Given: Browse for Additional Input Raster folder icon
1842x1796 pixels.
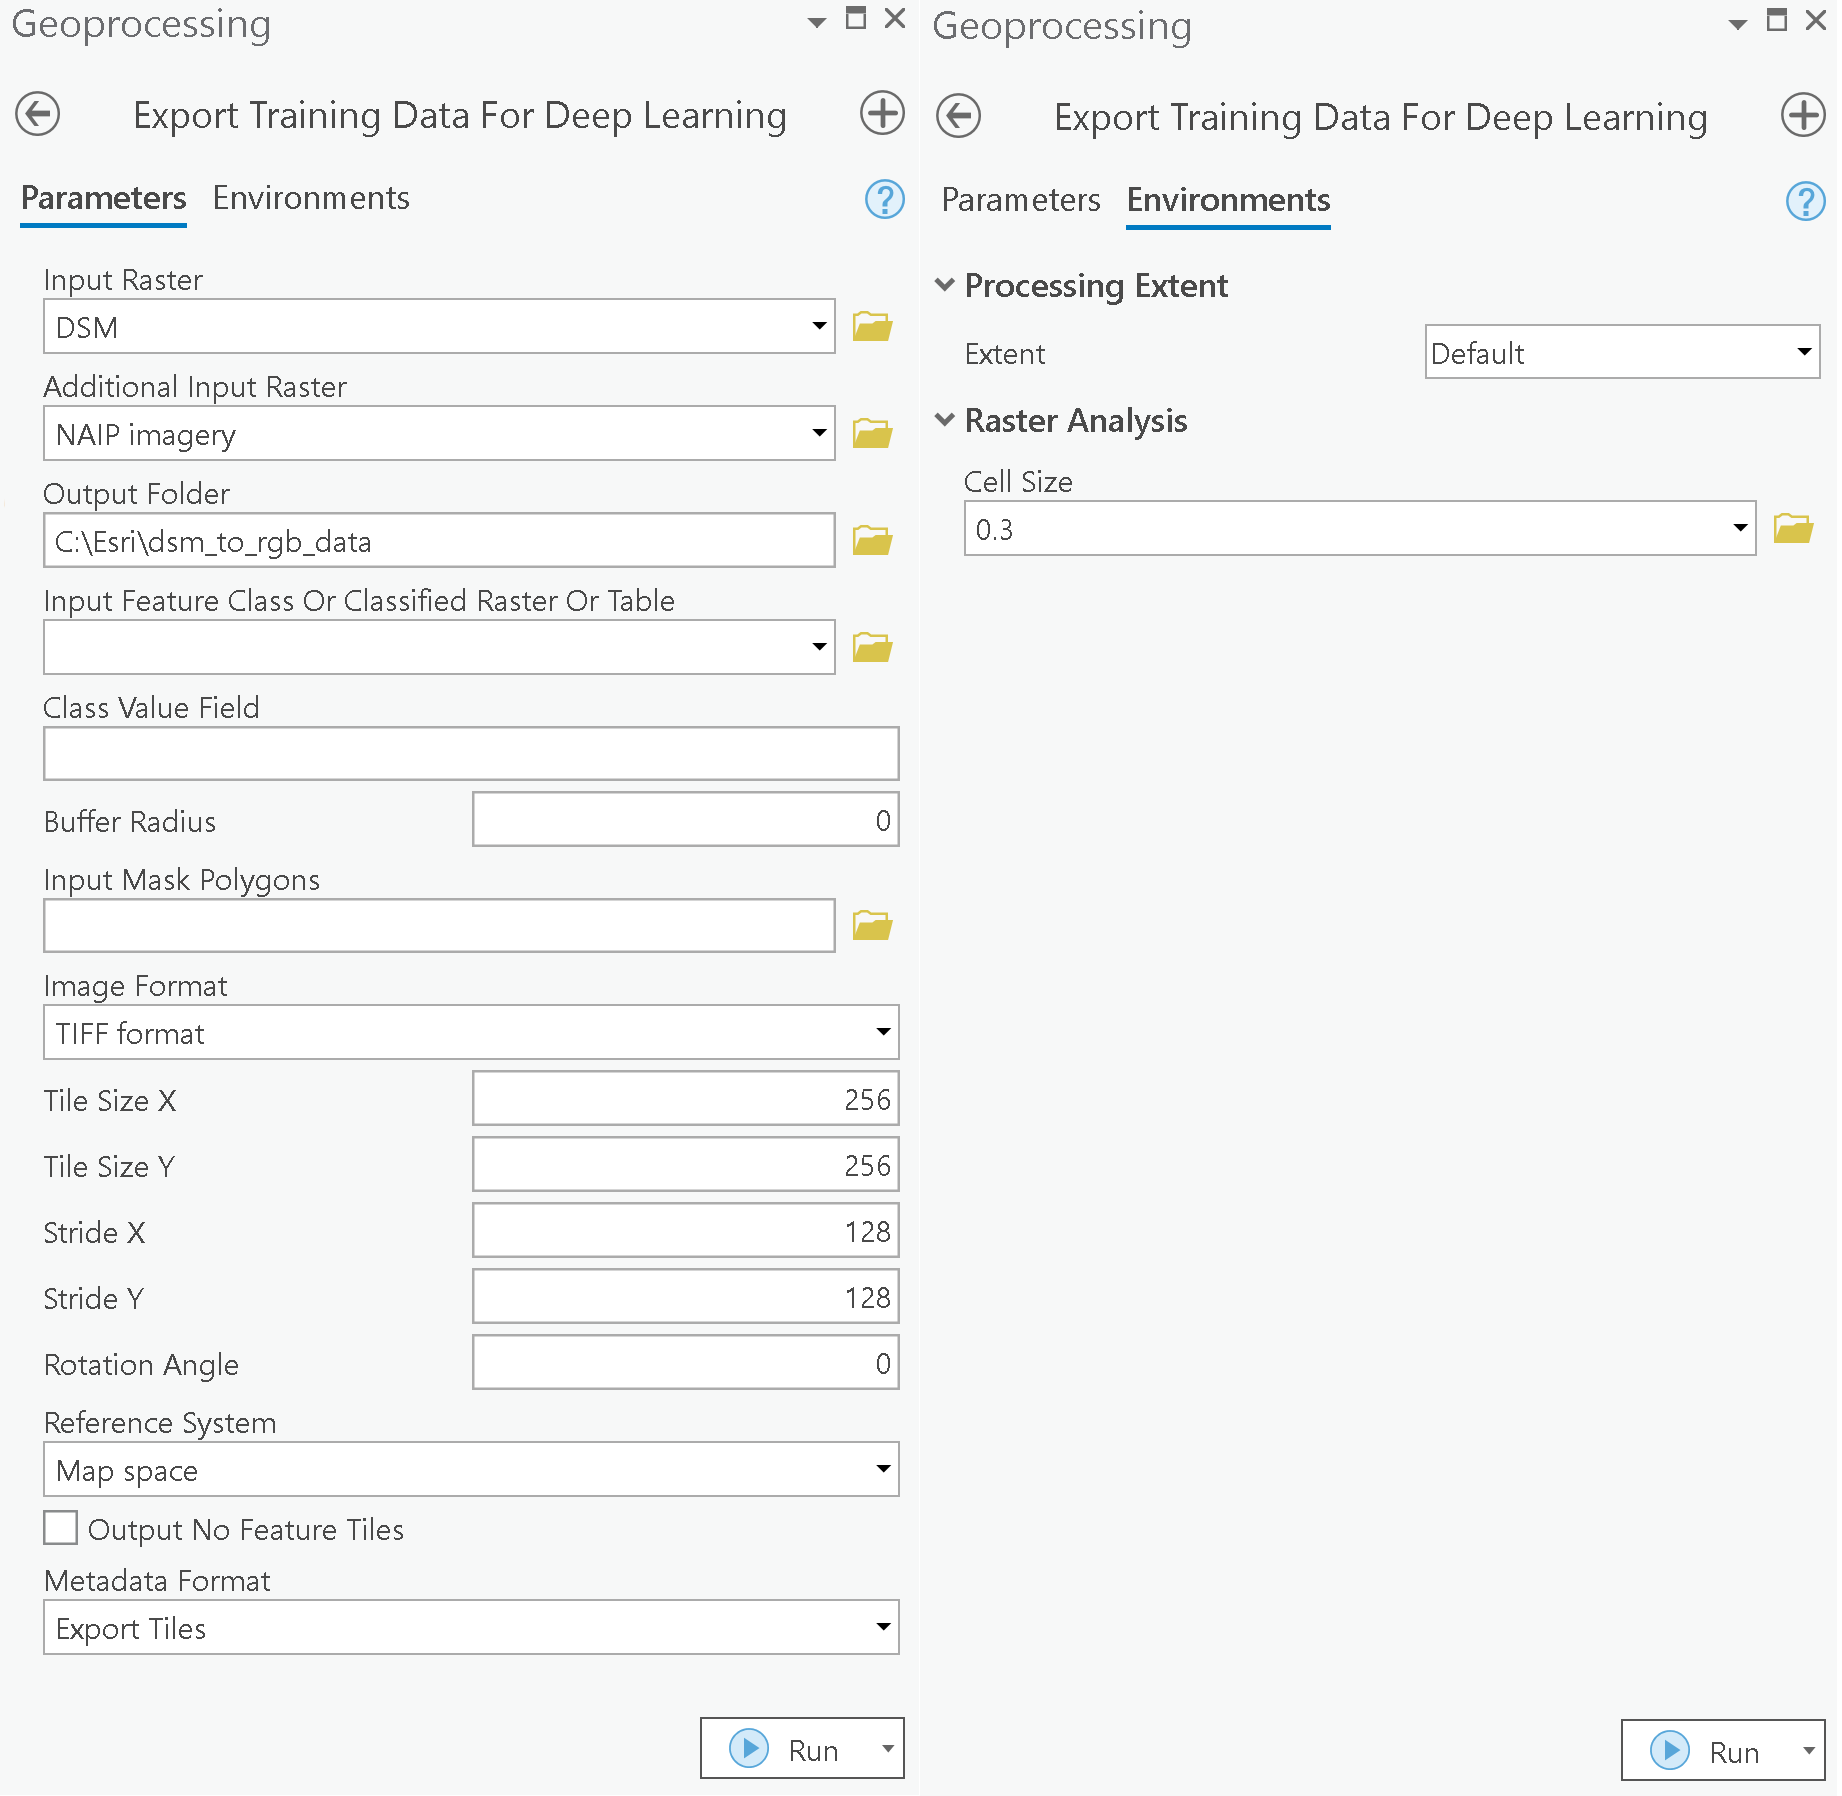Looking at the screenshot, I should (871, 434).
